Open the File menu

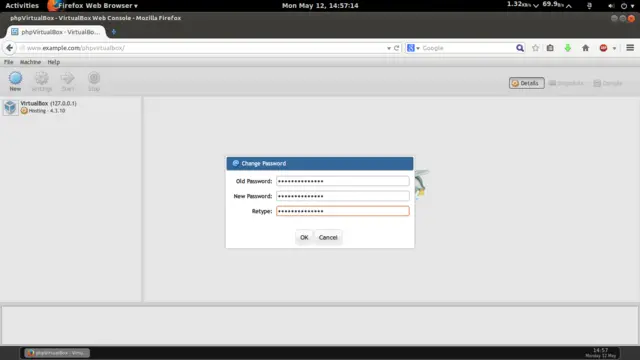coord(9,62)
